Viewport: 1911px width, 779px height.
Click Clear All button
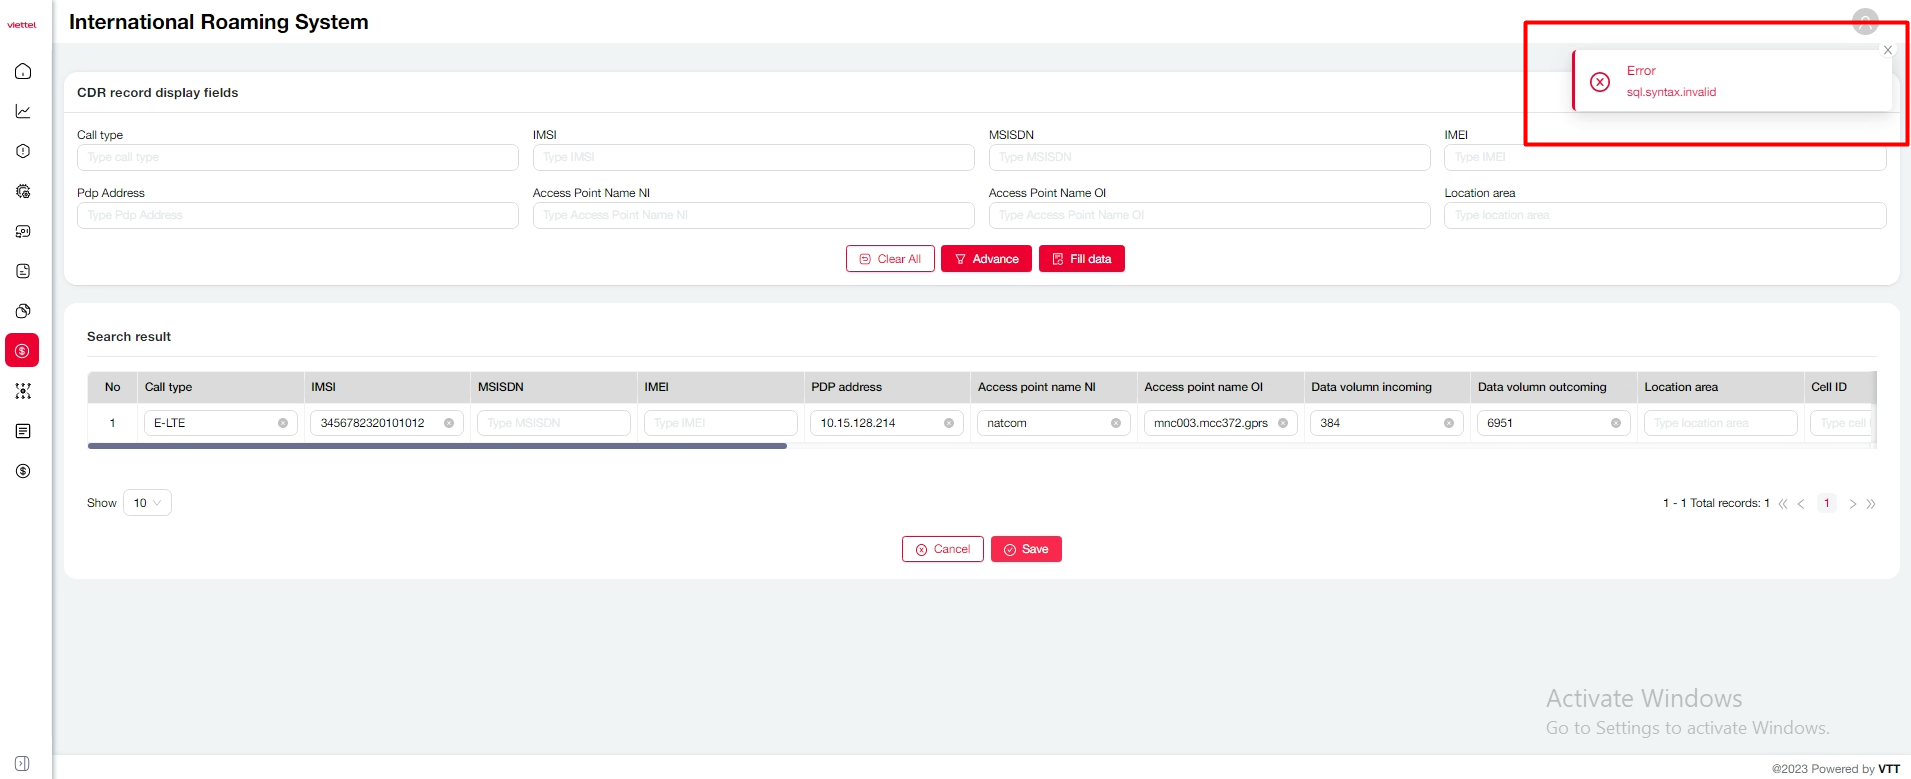pyautogui.click(x=890, y=259)
